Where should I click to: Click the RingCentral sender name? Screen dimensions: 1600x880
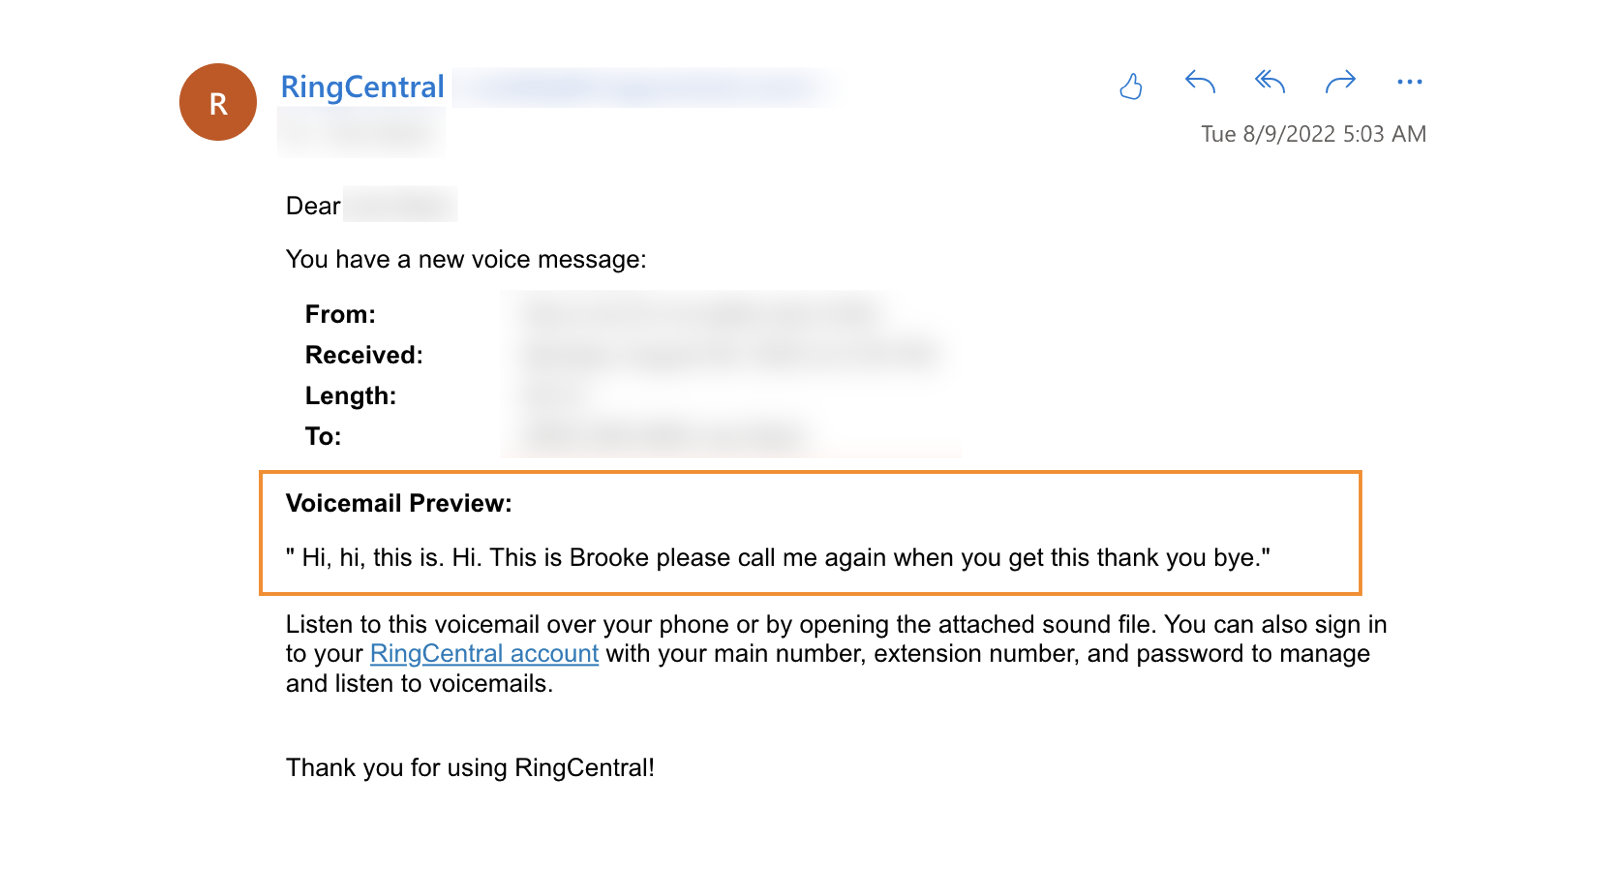pos(362,87)
